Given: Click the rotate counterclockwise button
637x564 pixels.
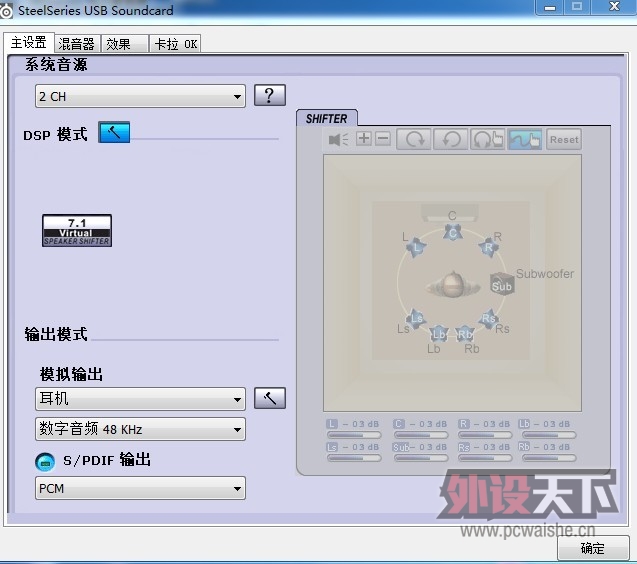Looking at the screenshot, I should 451,139.
